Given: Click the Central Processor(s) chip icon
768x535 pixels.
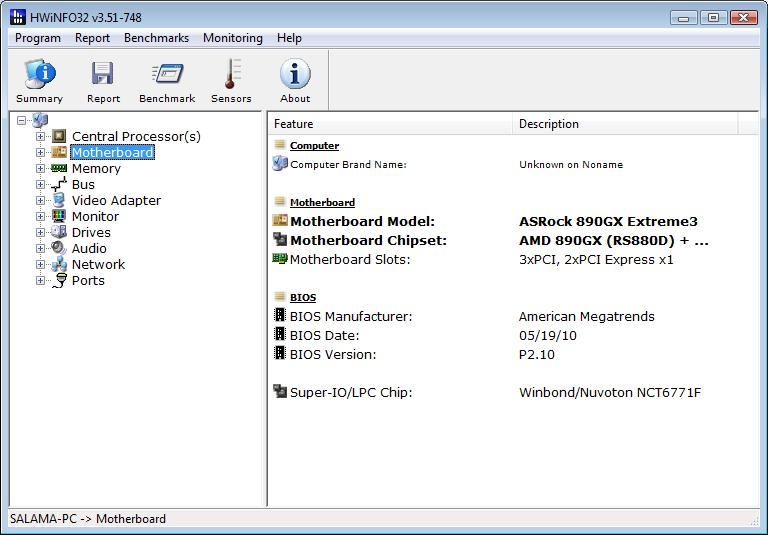Looking at the screenshot, I should pos(59,136).
